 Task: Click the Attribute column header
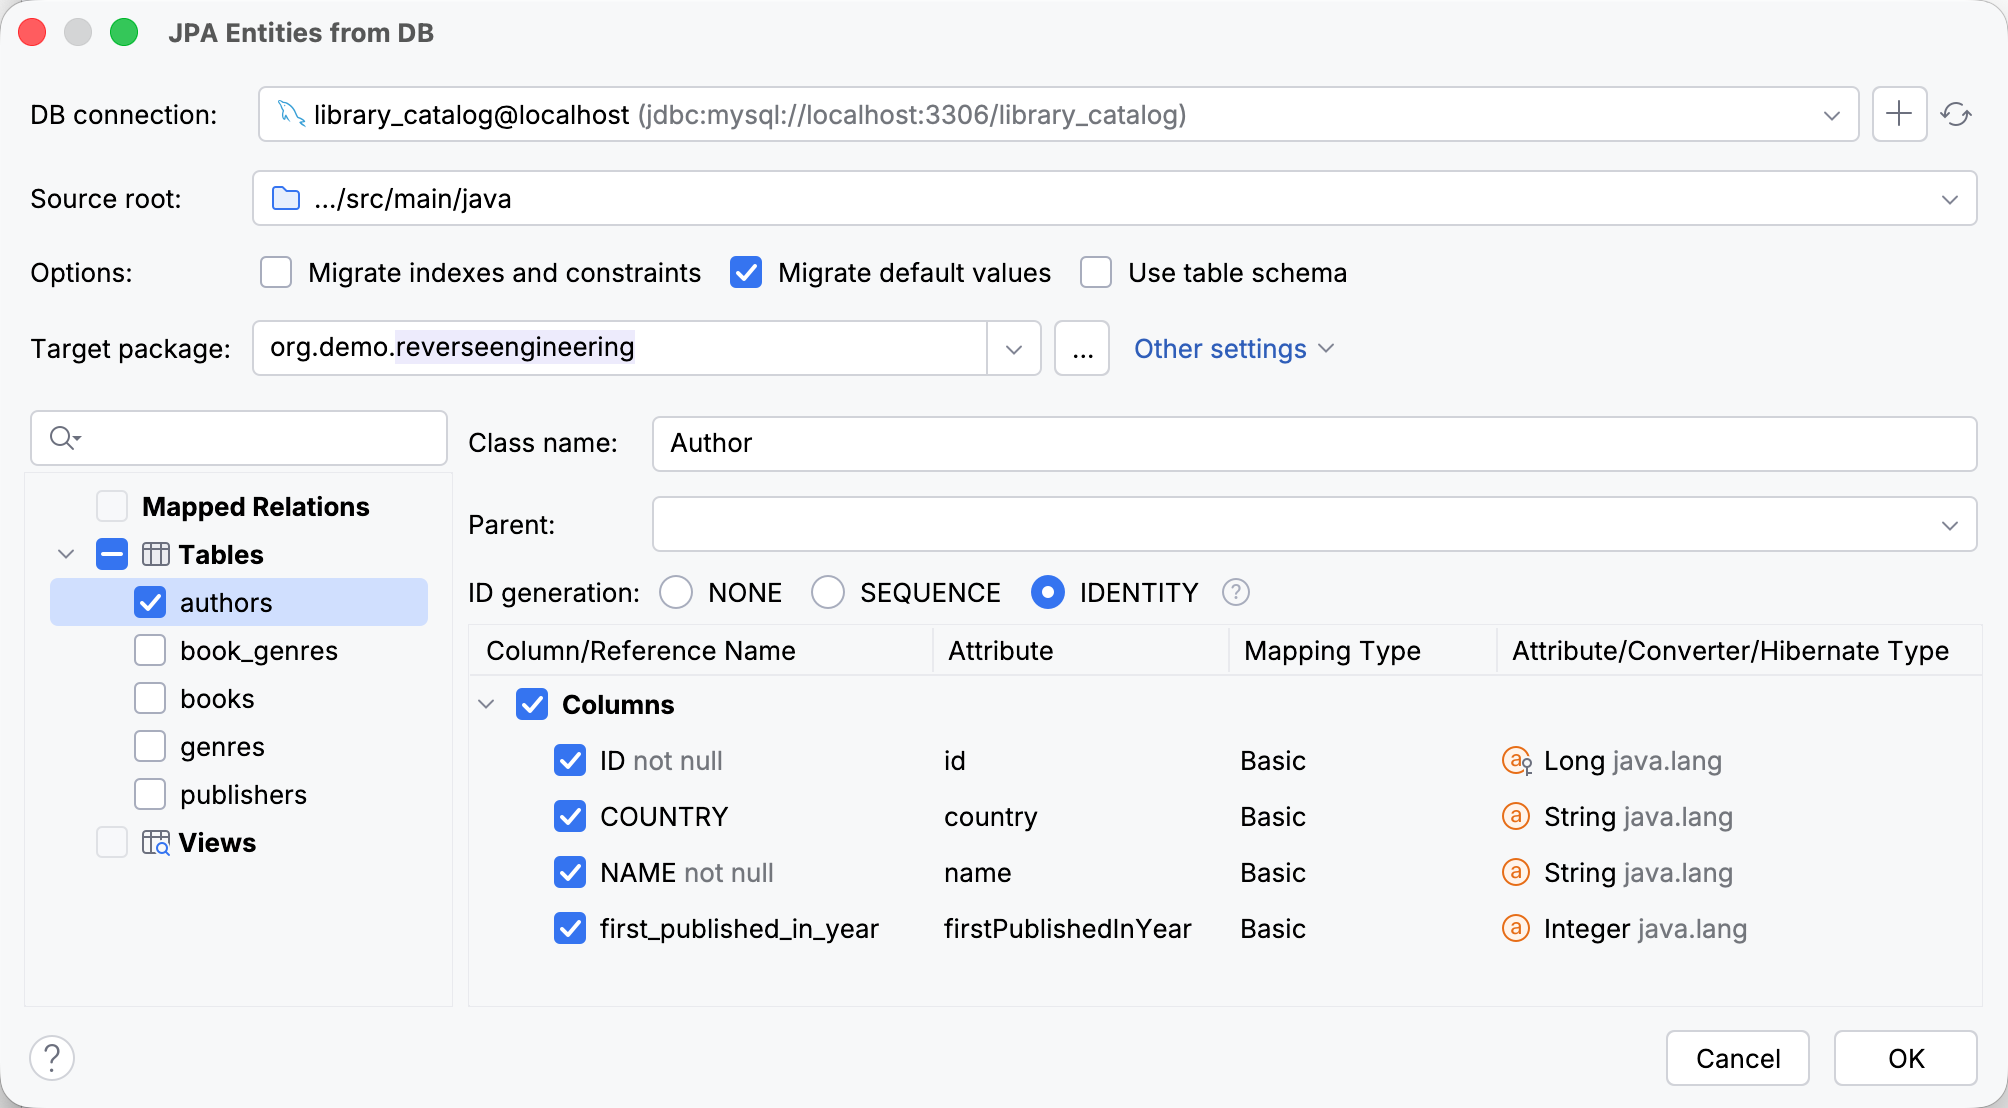point(1080,650)
